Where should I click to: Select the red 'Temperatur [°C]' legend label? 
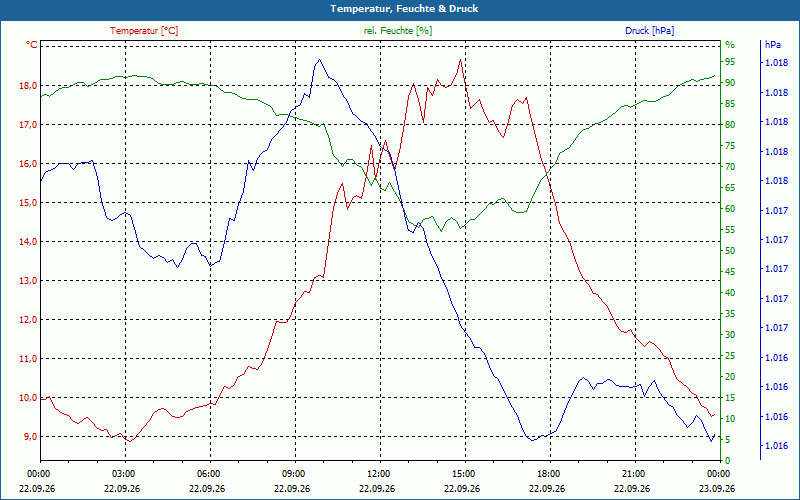[144, 31]
